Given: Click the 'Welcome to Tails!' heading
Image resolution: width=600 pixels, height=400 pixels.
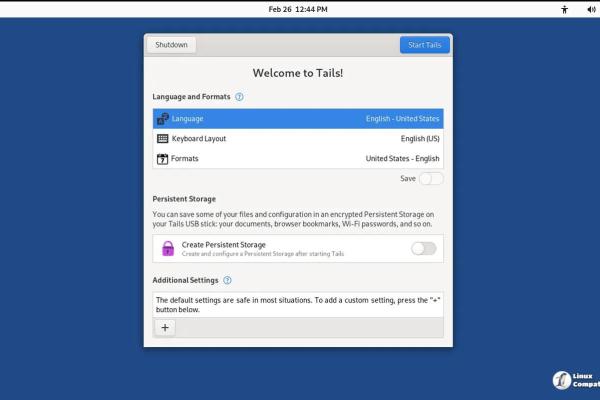Looking at the screenshot, I should coord(298,73).
